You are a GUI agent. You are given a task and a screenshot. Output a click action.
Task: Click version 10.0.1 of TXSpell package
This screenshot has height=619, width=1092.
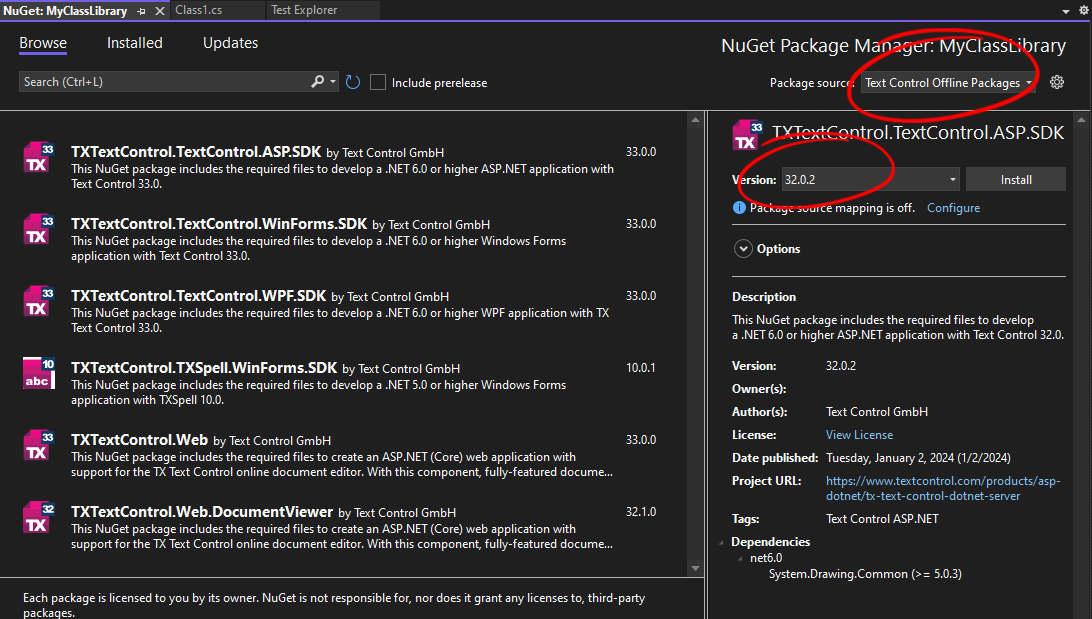[641, 368]
